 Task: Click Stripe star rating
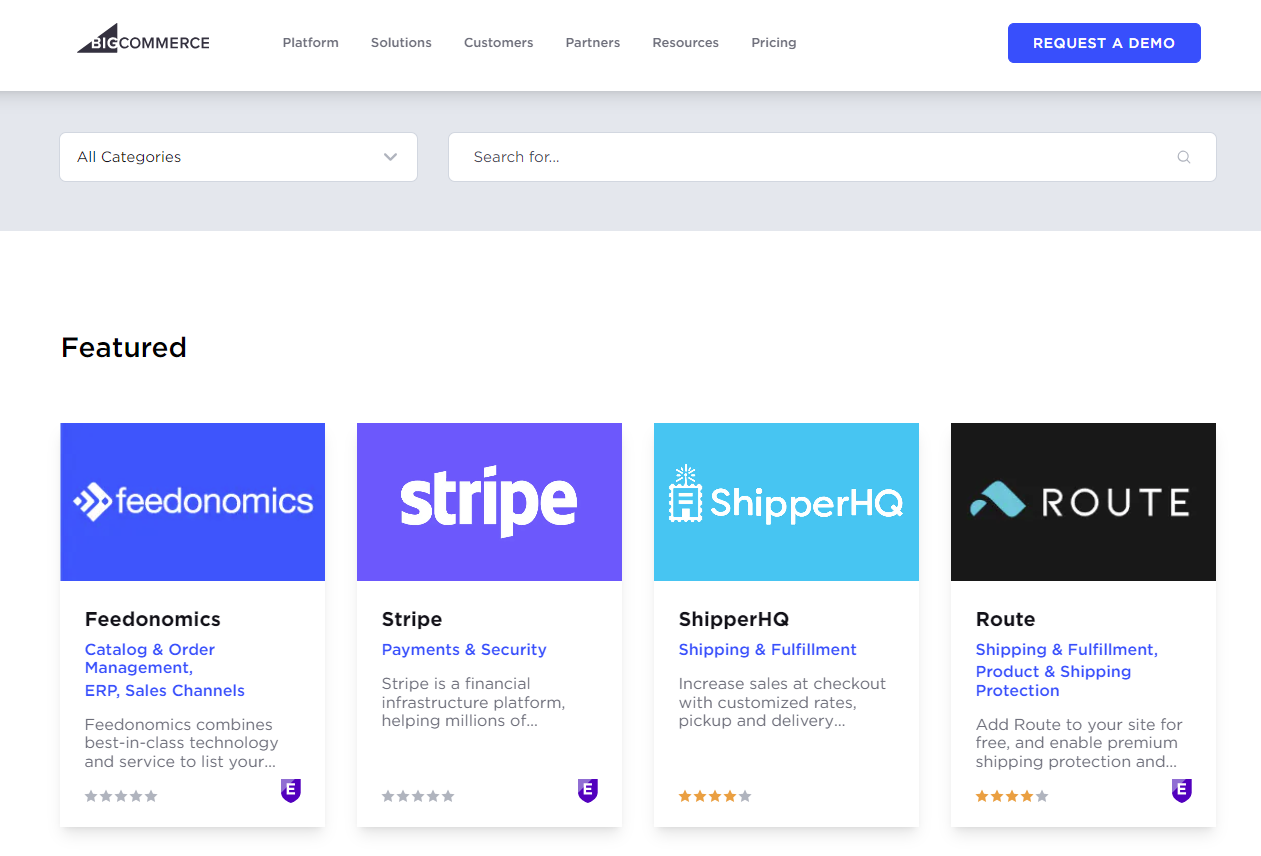tap(418, 796)
